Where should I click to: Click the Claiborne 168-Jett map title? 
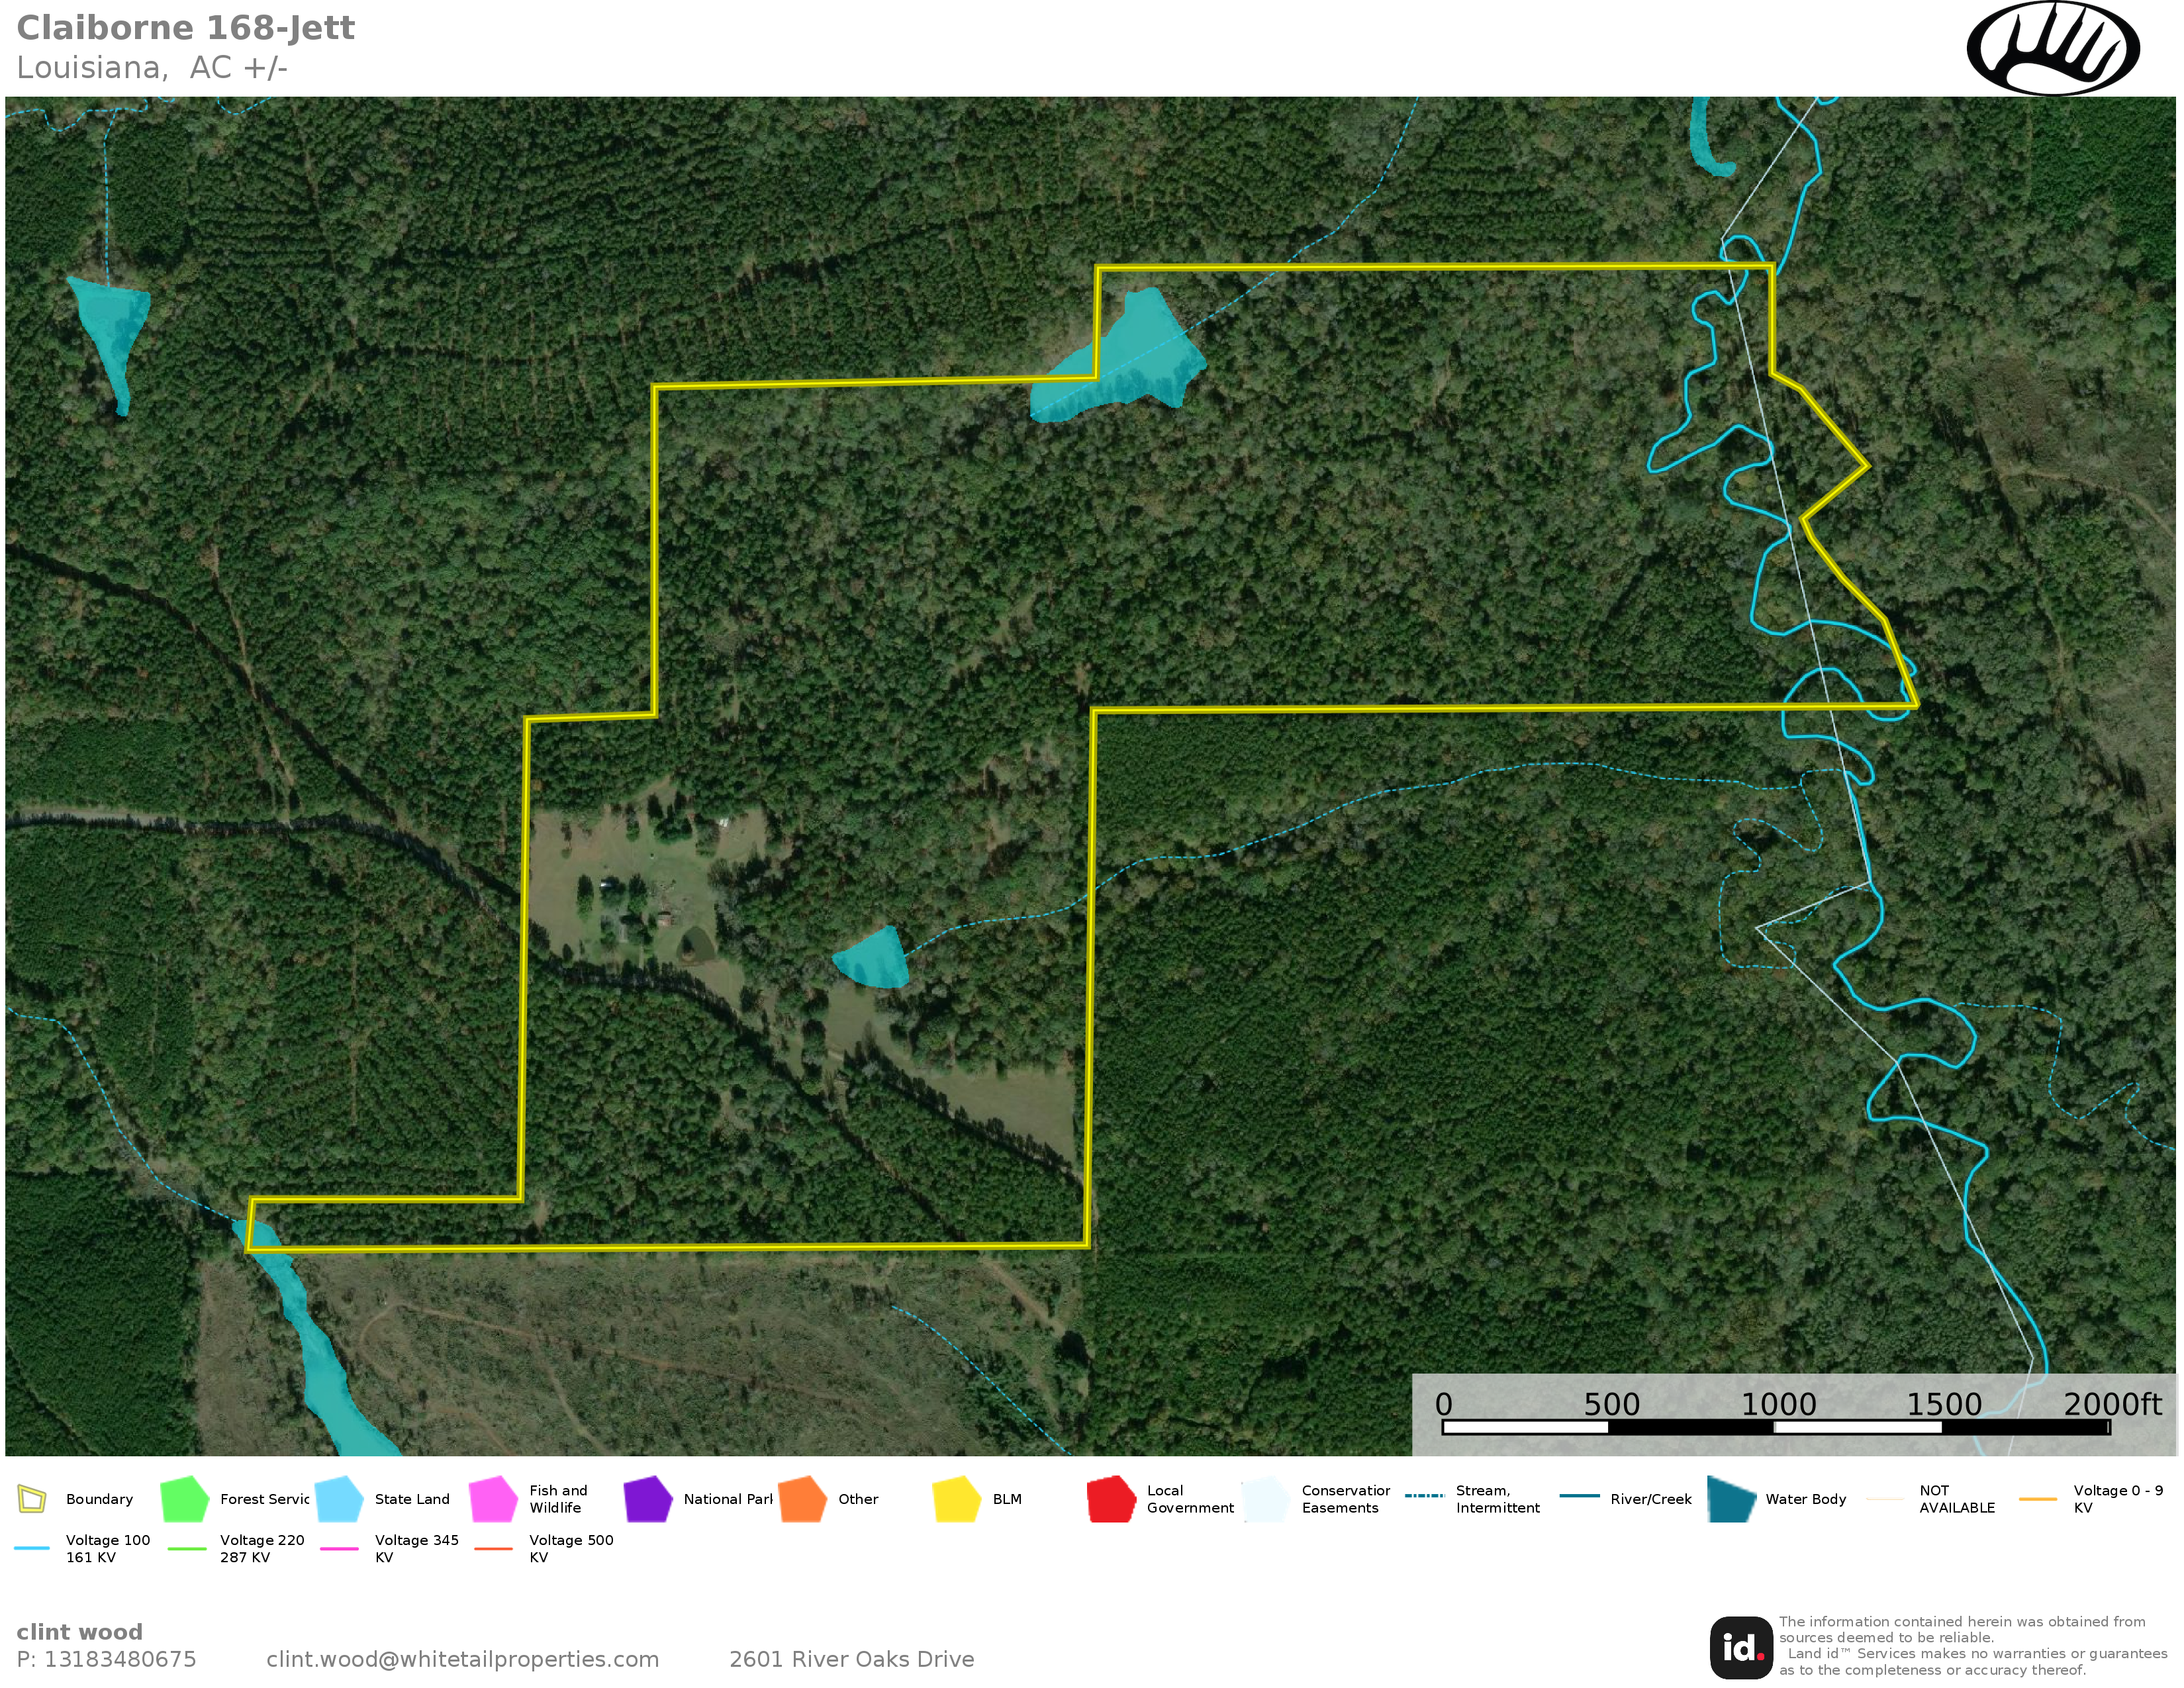(x=185, y=28)
